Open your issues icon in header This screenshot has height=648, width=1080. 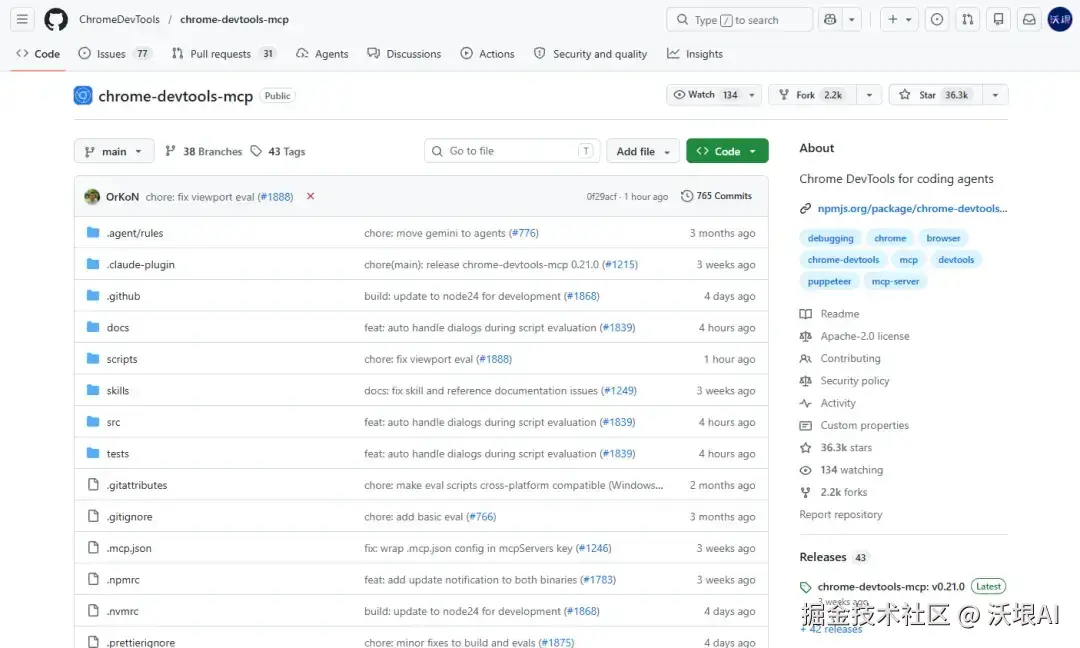point(937,19)
